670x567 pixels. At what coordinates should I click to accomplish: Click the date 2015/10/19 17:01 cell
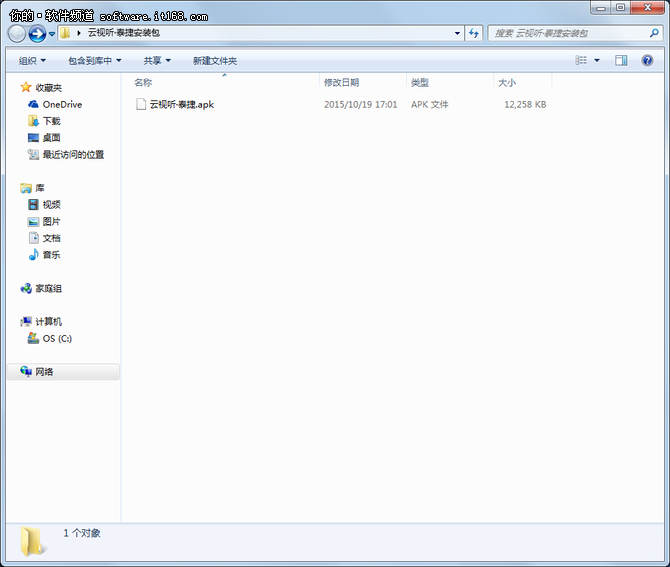pyautogui.click(x=361, y=104)
